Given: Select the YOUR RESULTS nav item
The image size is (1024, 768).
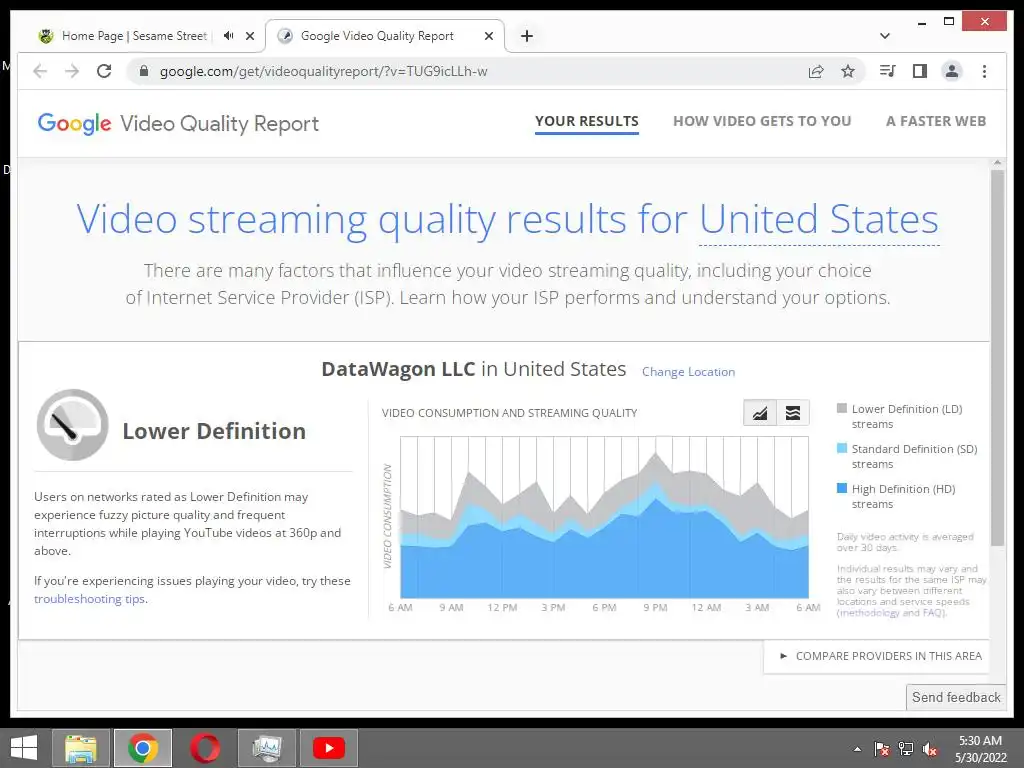Looking at the screenshot, I should pos(586,121).
